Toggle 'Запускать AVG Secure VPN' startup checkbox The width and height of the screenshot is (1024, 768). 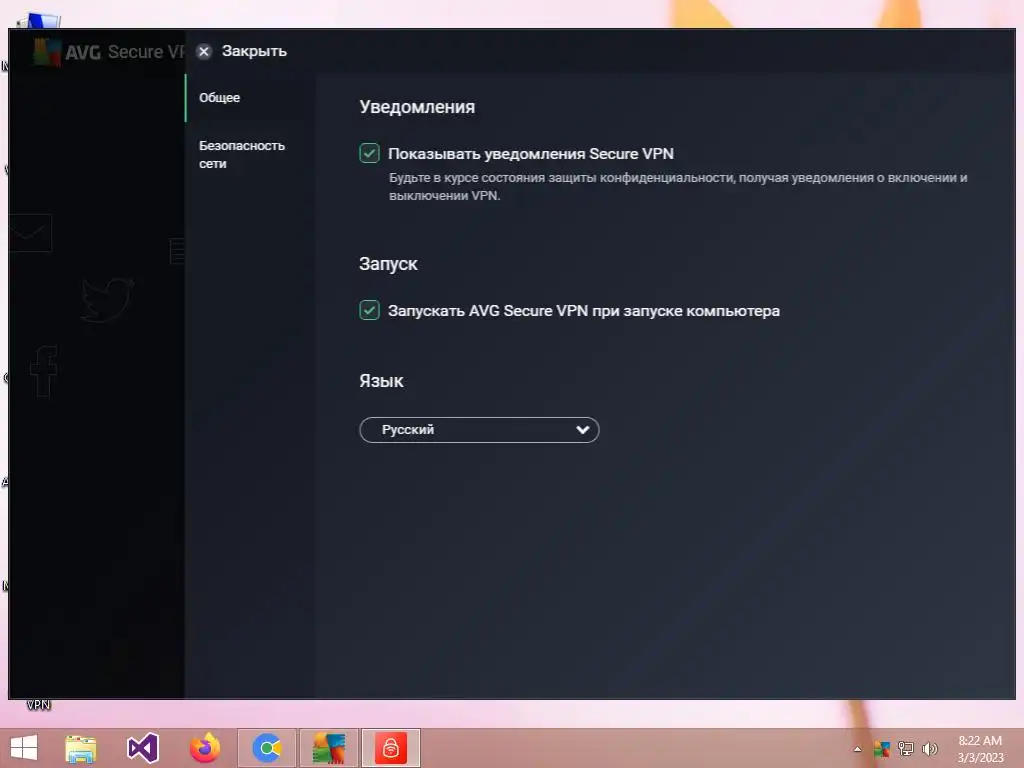click(x=369, y=310)
